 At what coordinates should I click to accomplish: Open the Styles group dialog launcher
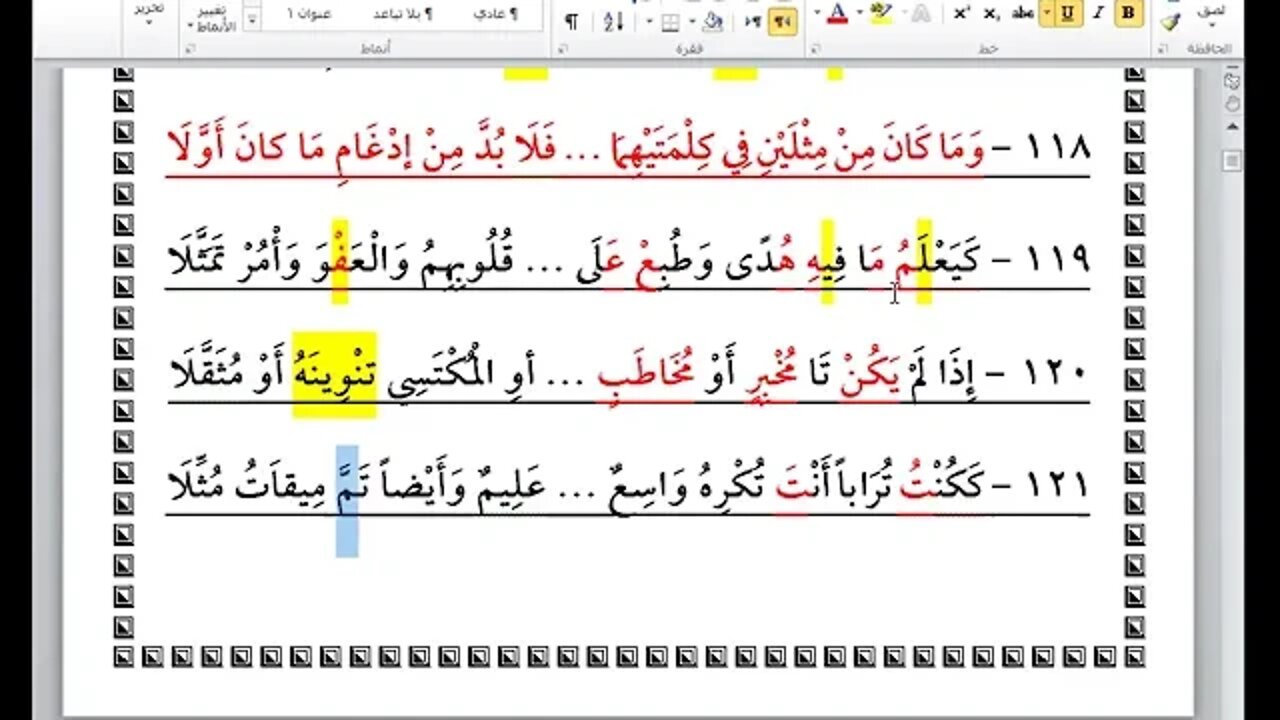(190, 49)
